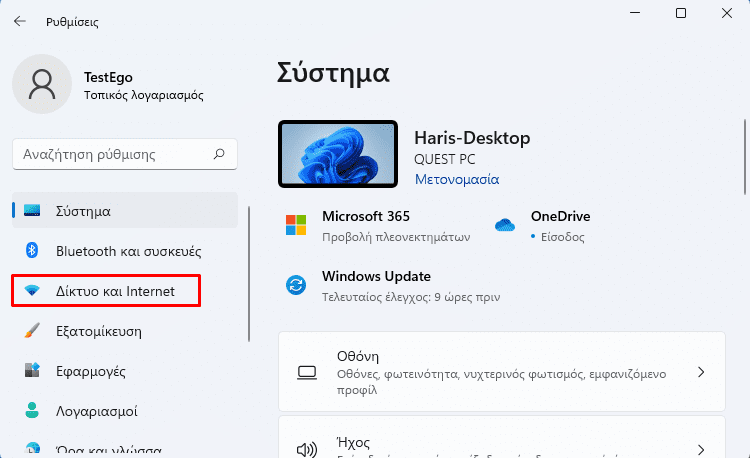Click the QUEST PC model text
Screen dimensions: 750x458
[x=445, y=159]
